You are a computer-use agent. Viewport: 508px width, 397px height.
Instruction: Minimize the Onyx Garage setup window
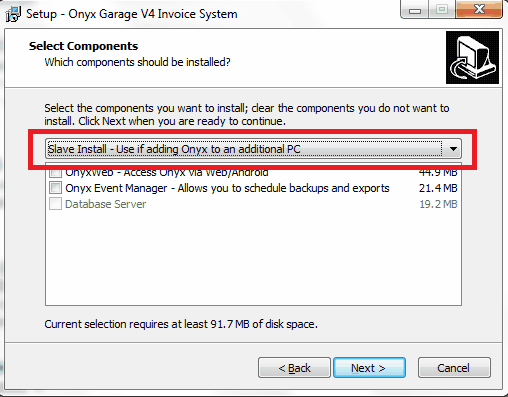(x=415, y=10)
